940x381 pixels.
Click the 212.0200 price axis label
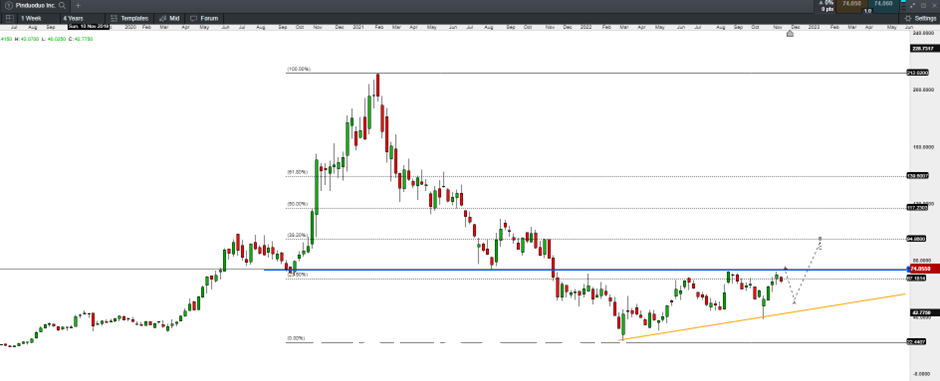tap(918, 73)
